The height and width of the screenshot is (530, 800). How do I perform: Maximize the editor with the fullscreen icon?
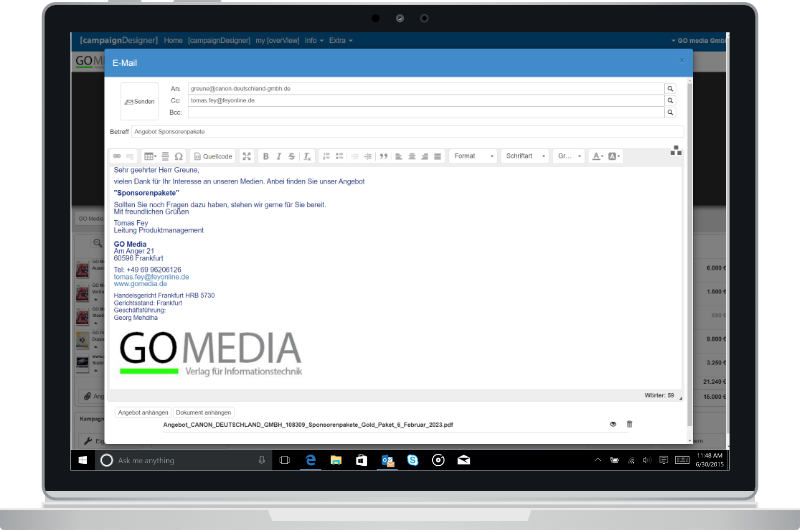pyautogui.click(x=247, y=156)
